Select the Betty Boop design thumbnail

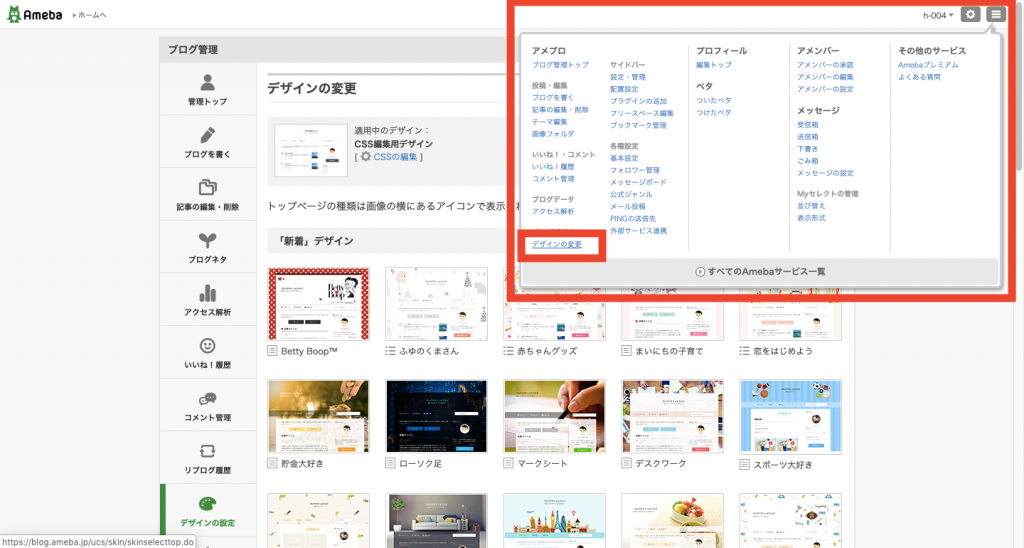(x=318, y=304)
